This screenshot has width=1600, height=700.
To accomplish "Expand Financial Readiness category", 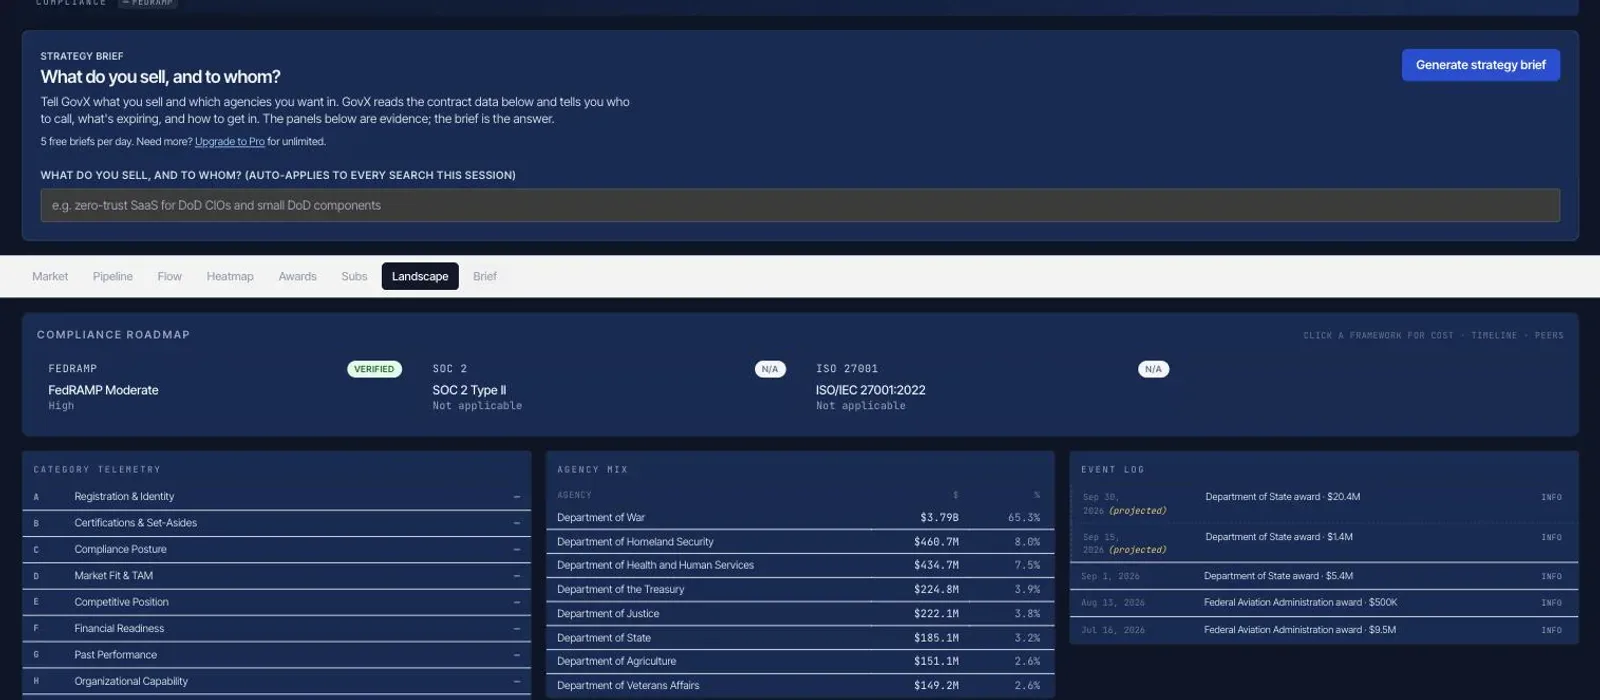I will click(x=277, y=628).
